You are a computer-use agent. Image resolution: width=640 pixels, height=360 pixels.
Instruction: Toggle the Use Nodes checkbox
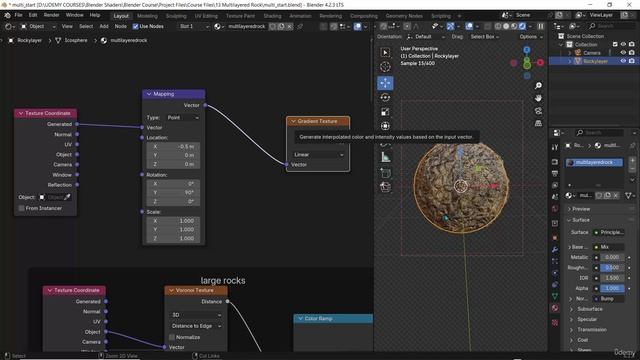(x=136, y=27)
